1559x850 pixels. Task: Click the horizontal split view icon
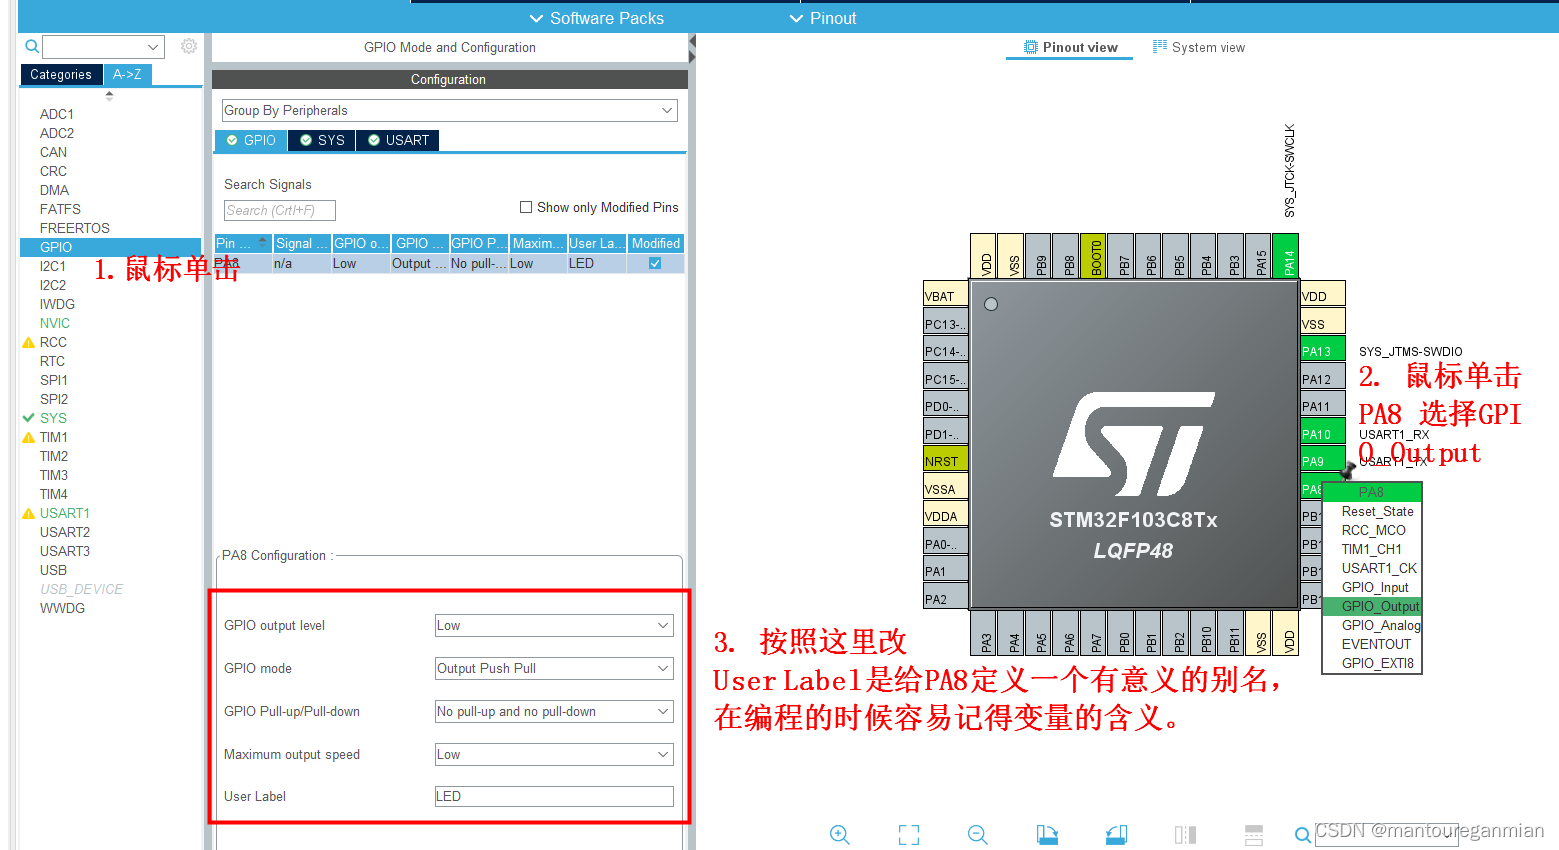1254,835
